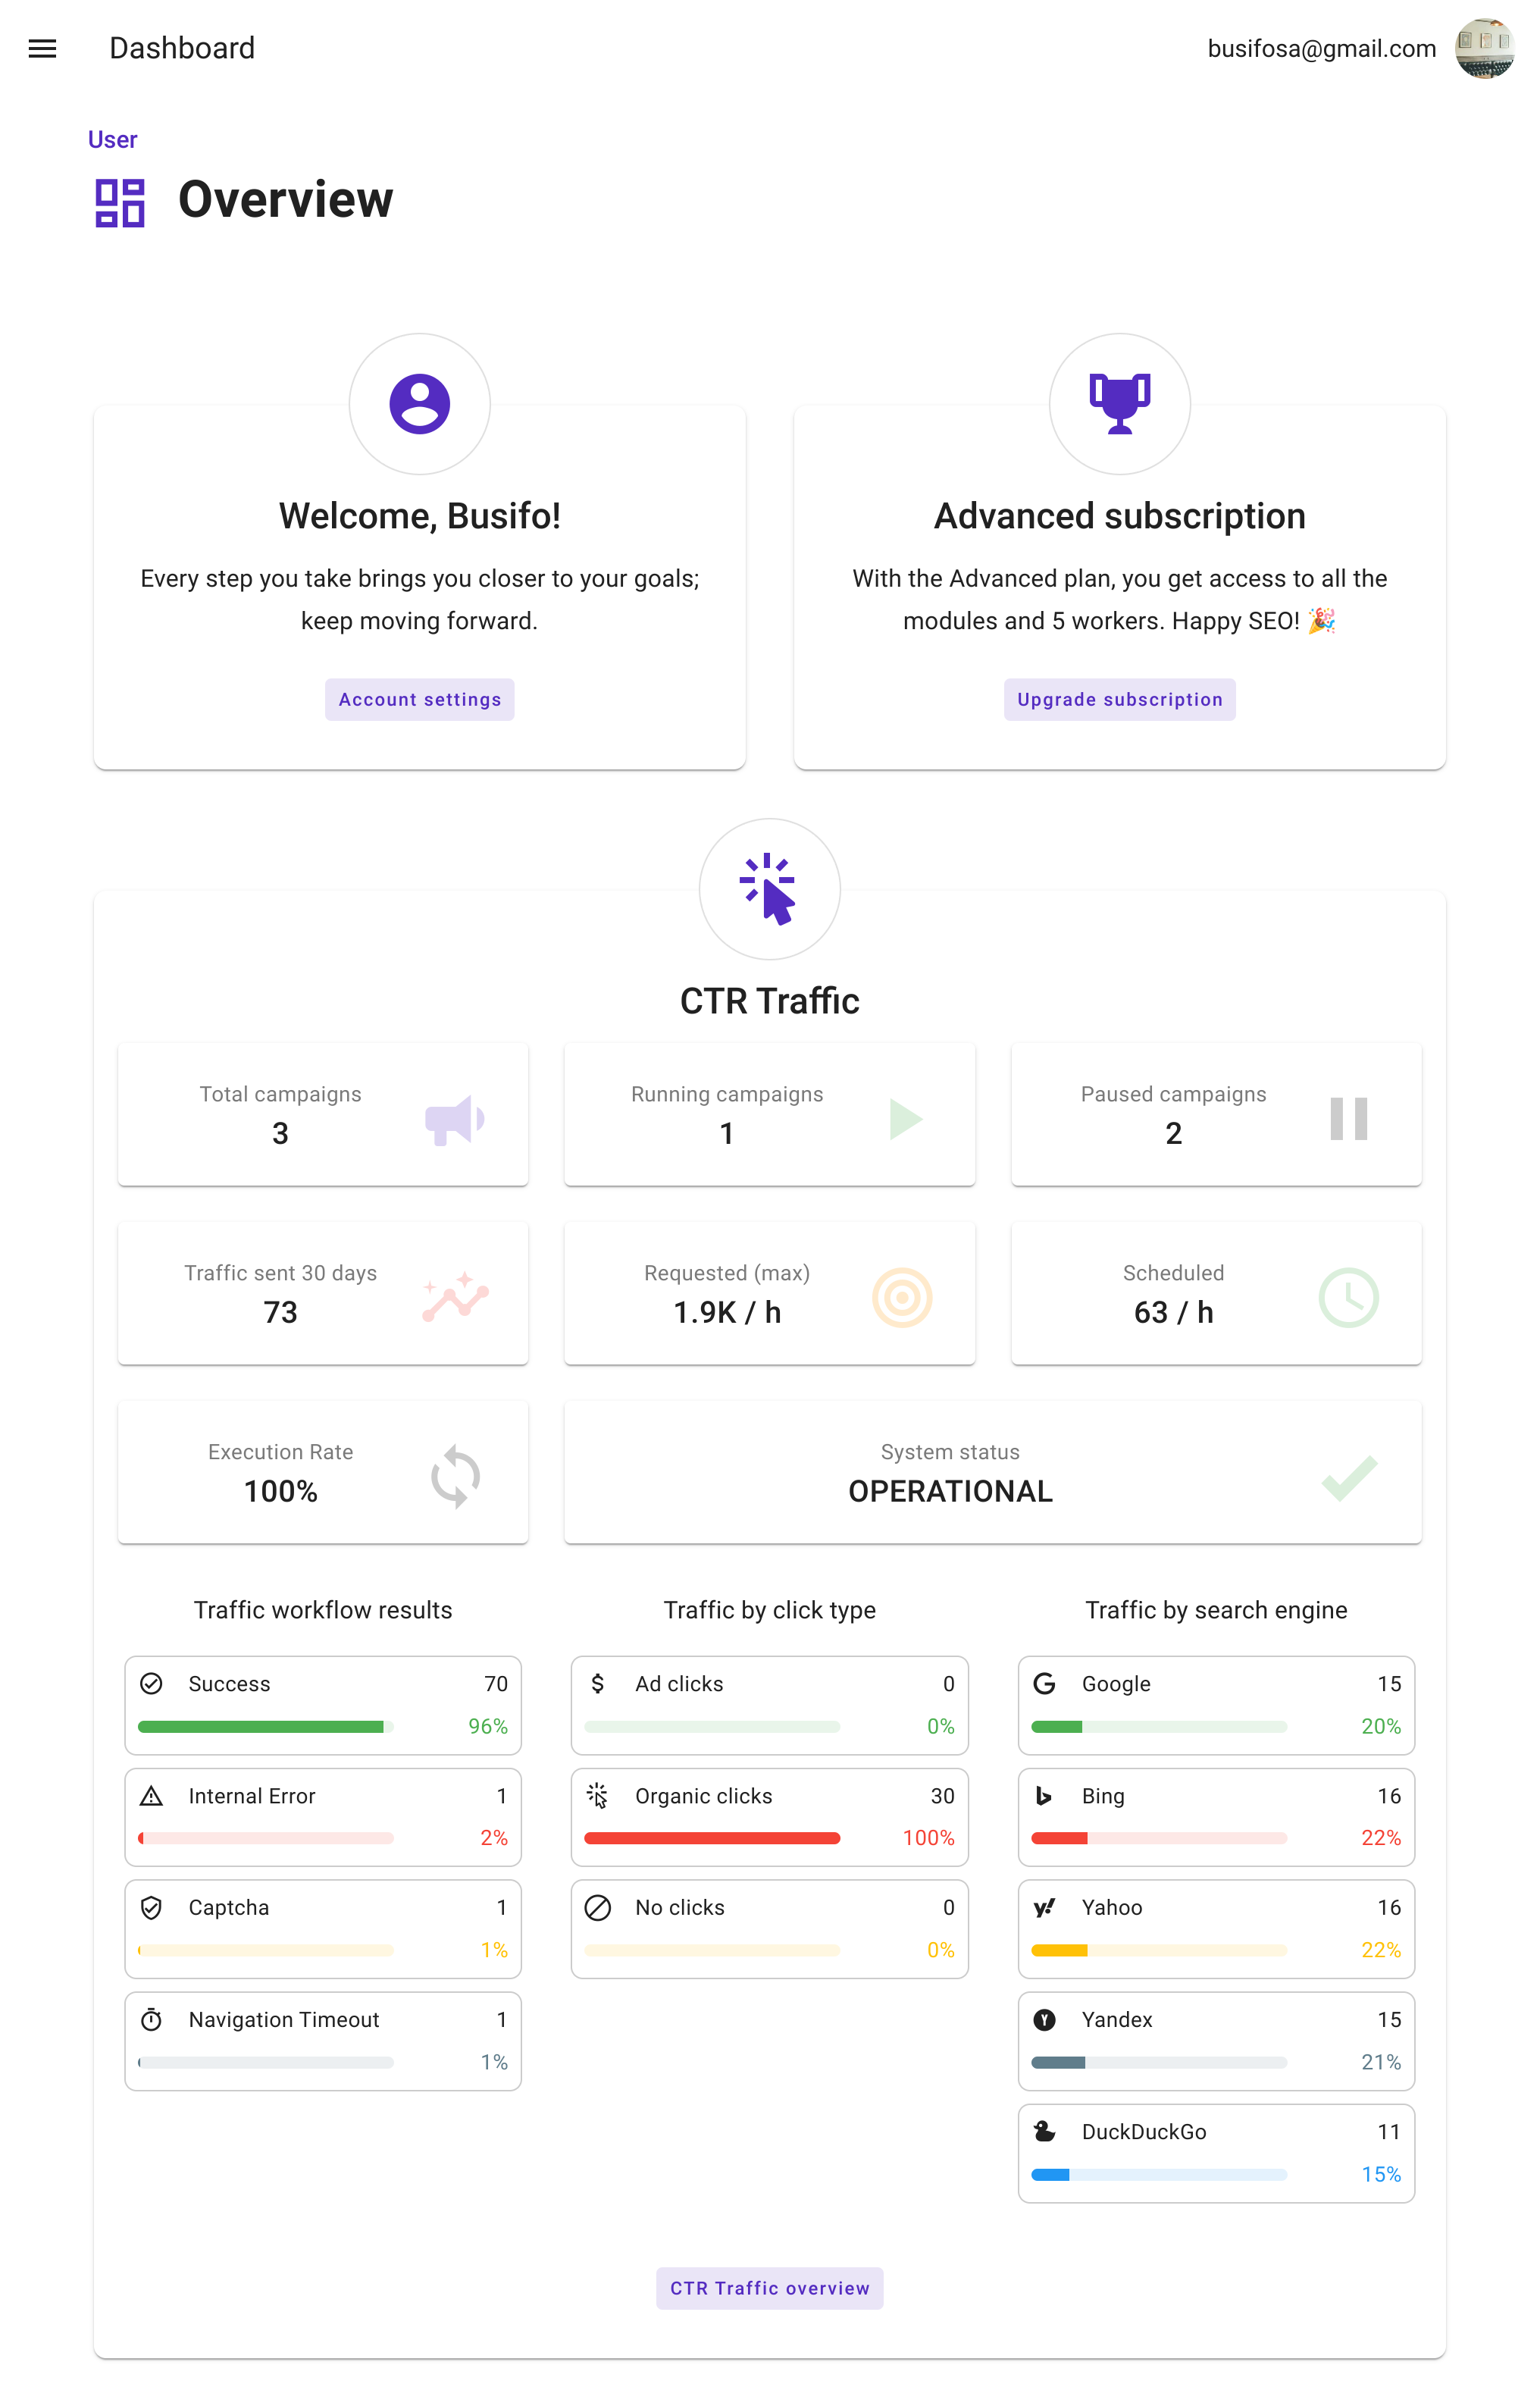Image resolution: width=1540 pixels, height=2406 pixels.
Task: Click the busifosa@gmail.com account label
Action: 1321,48
